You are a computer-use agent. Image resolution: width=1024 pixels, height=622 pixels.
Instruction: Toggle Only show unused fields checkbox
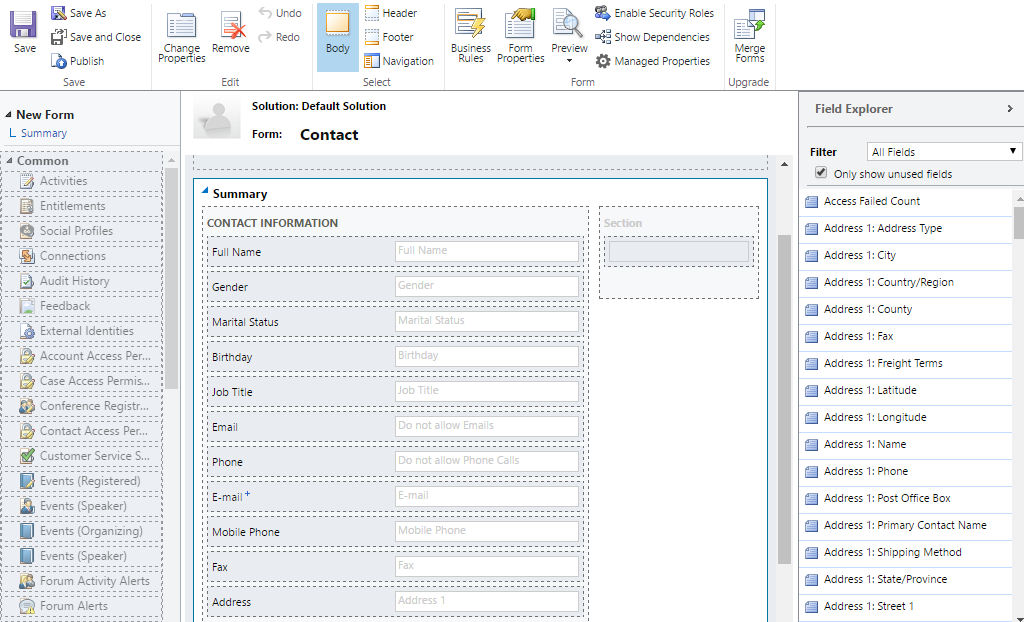tap(821, 173)
